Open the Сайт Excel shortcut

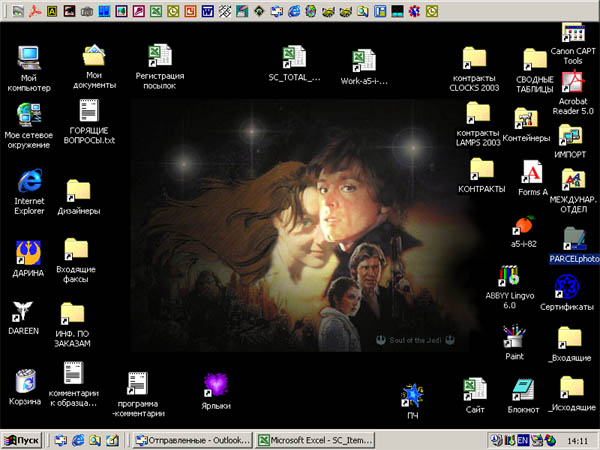475,389
